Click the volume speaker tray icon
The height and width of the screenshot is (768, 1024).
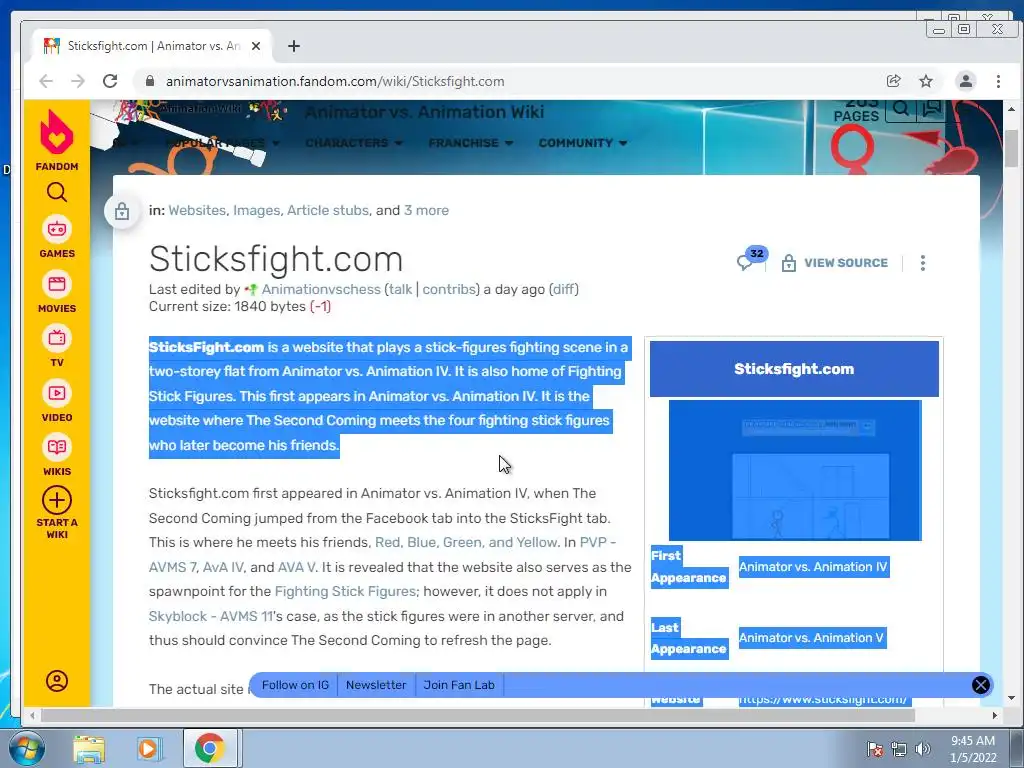pyautogui.click(x=922, y=749)
